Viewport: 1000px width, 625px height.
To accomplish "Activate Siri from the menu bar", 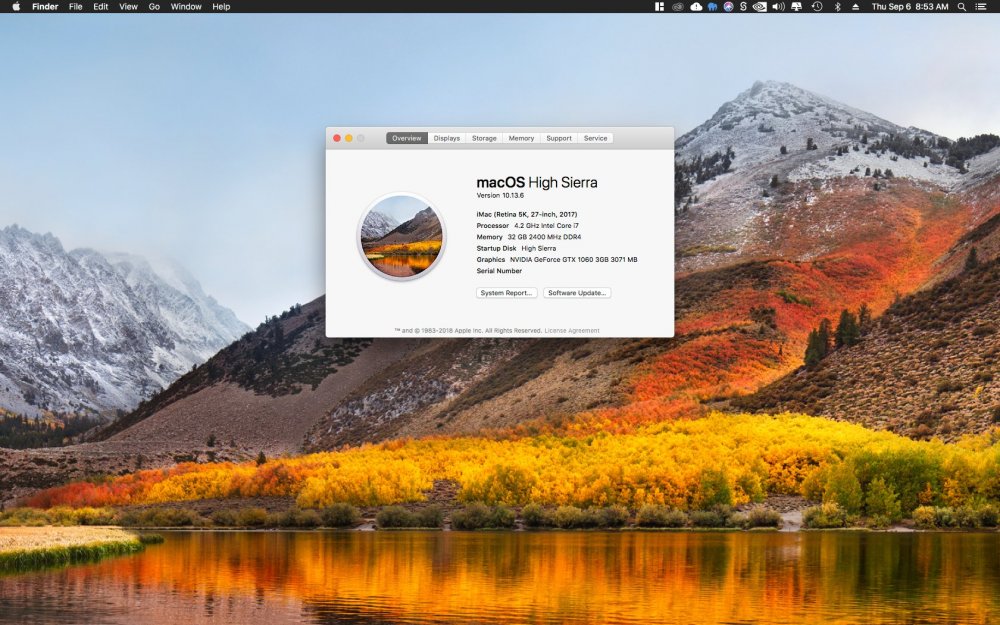I will (728, 6).
